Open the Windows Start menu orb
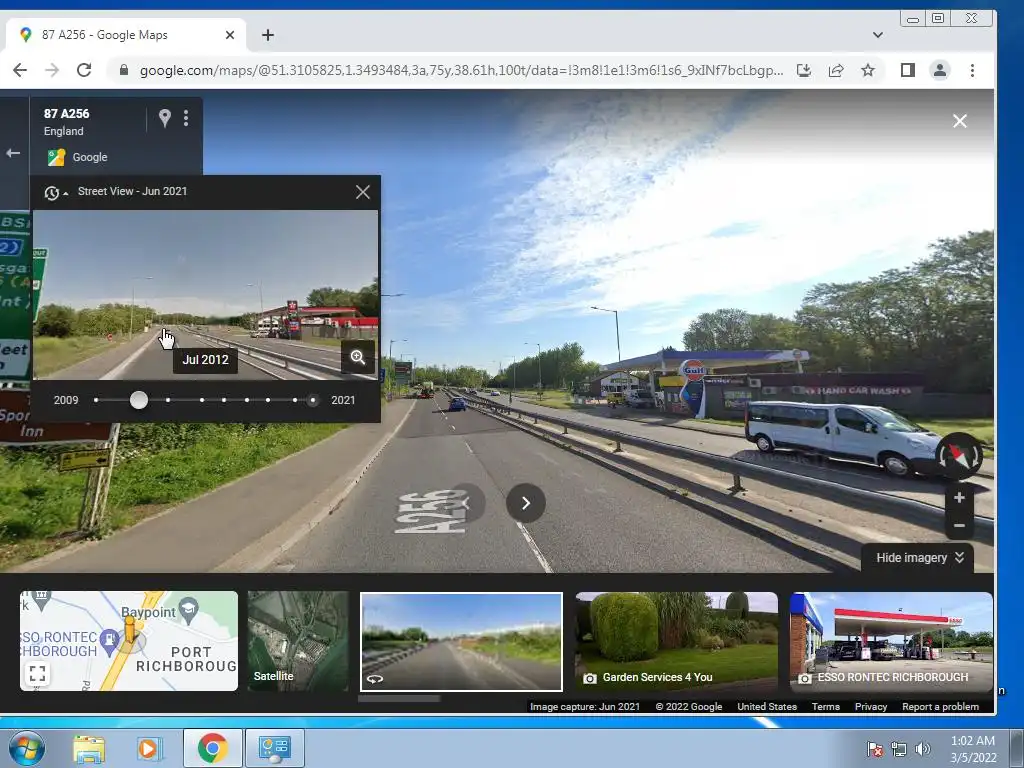Screen dimensions: 1024x768 pos(27,748)
